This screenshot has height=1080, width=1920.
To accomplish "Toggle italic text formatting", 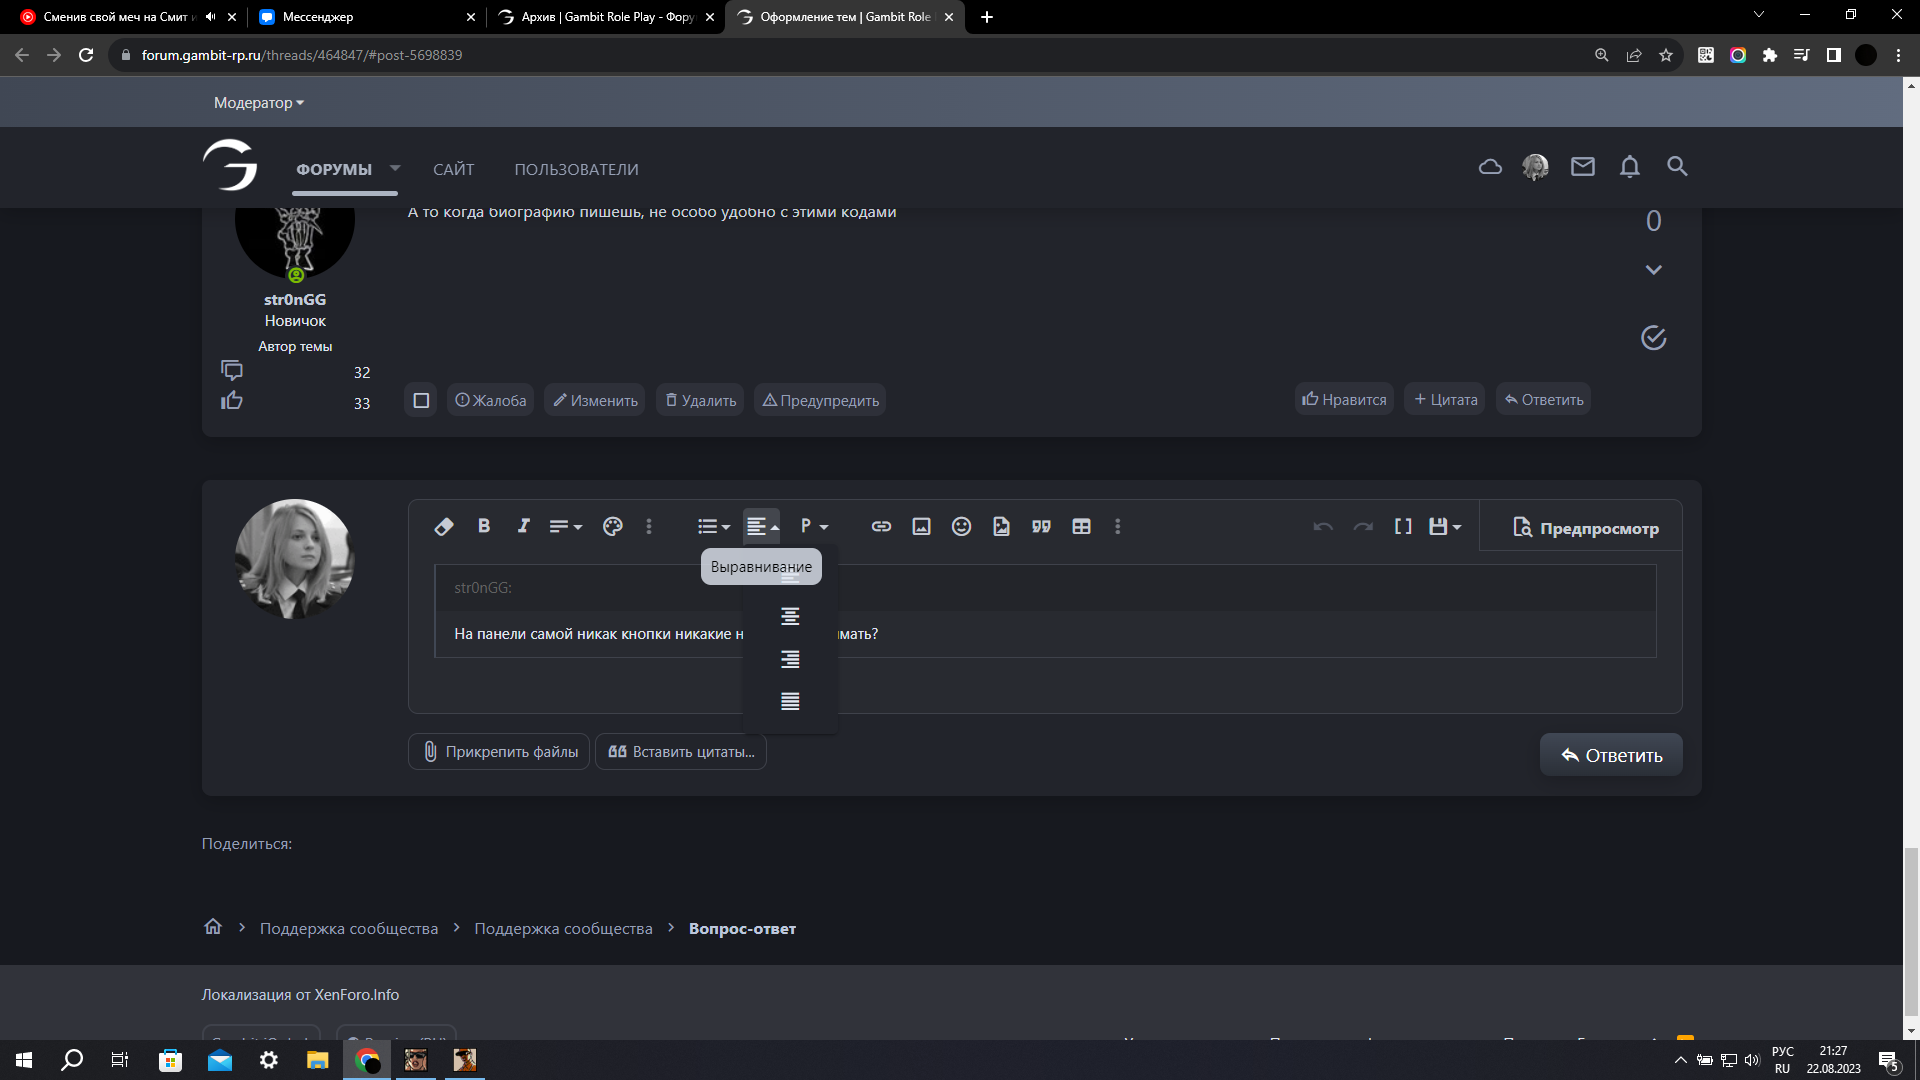I will click(523, 526).
